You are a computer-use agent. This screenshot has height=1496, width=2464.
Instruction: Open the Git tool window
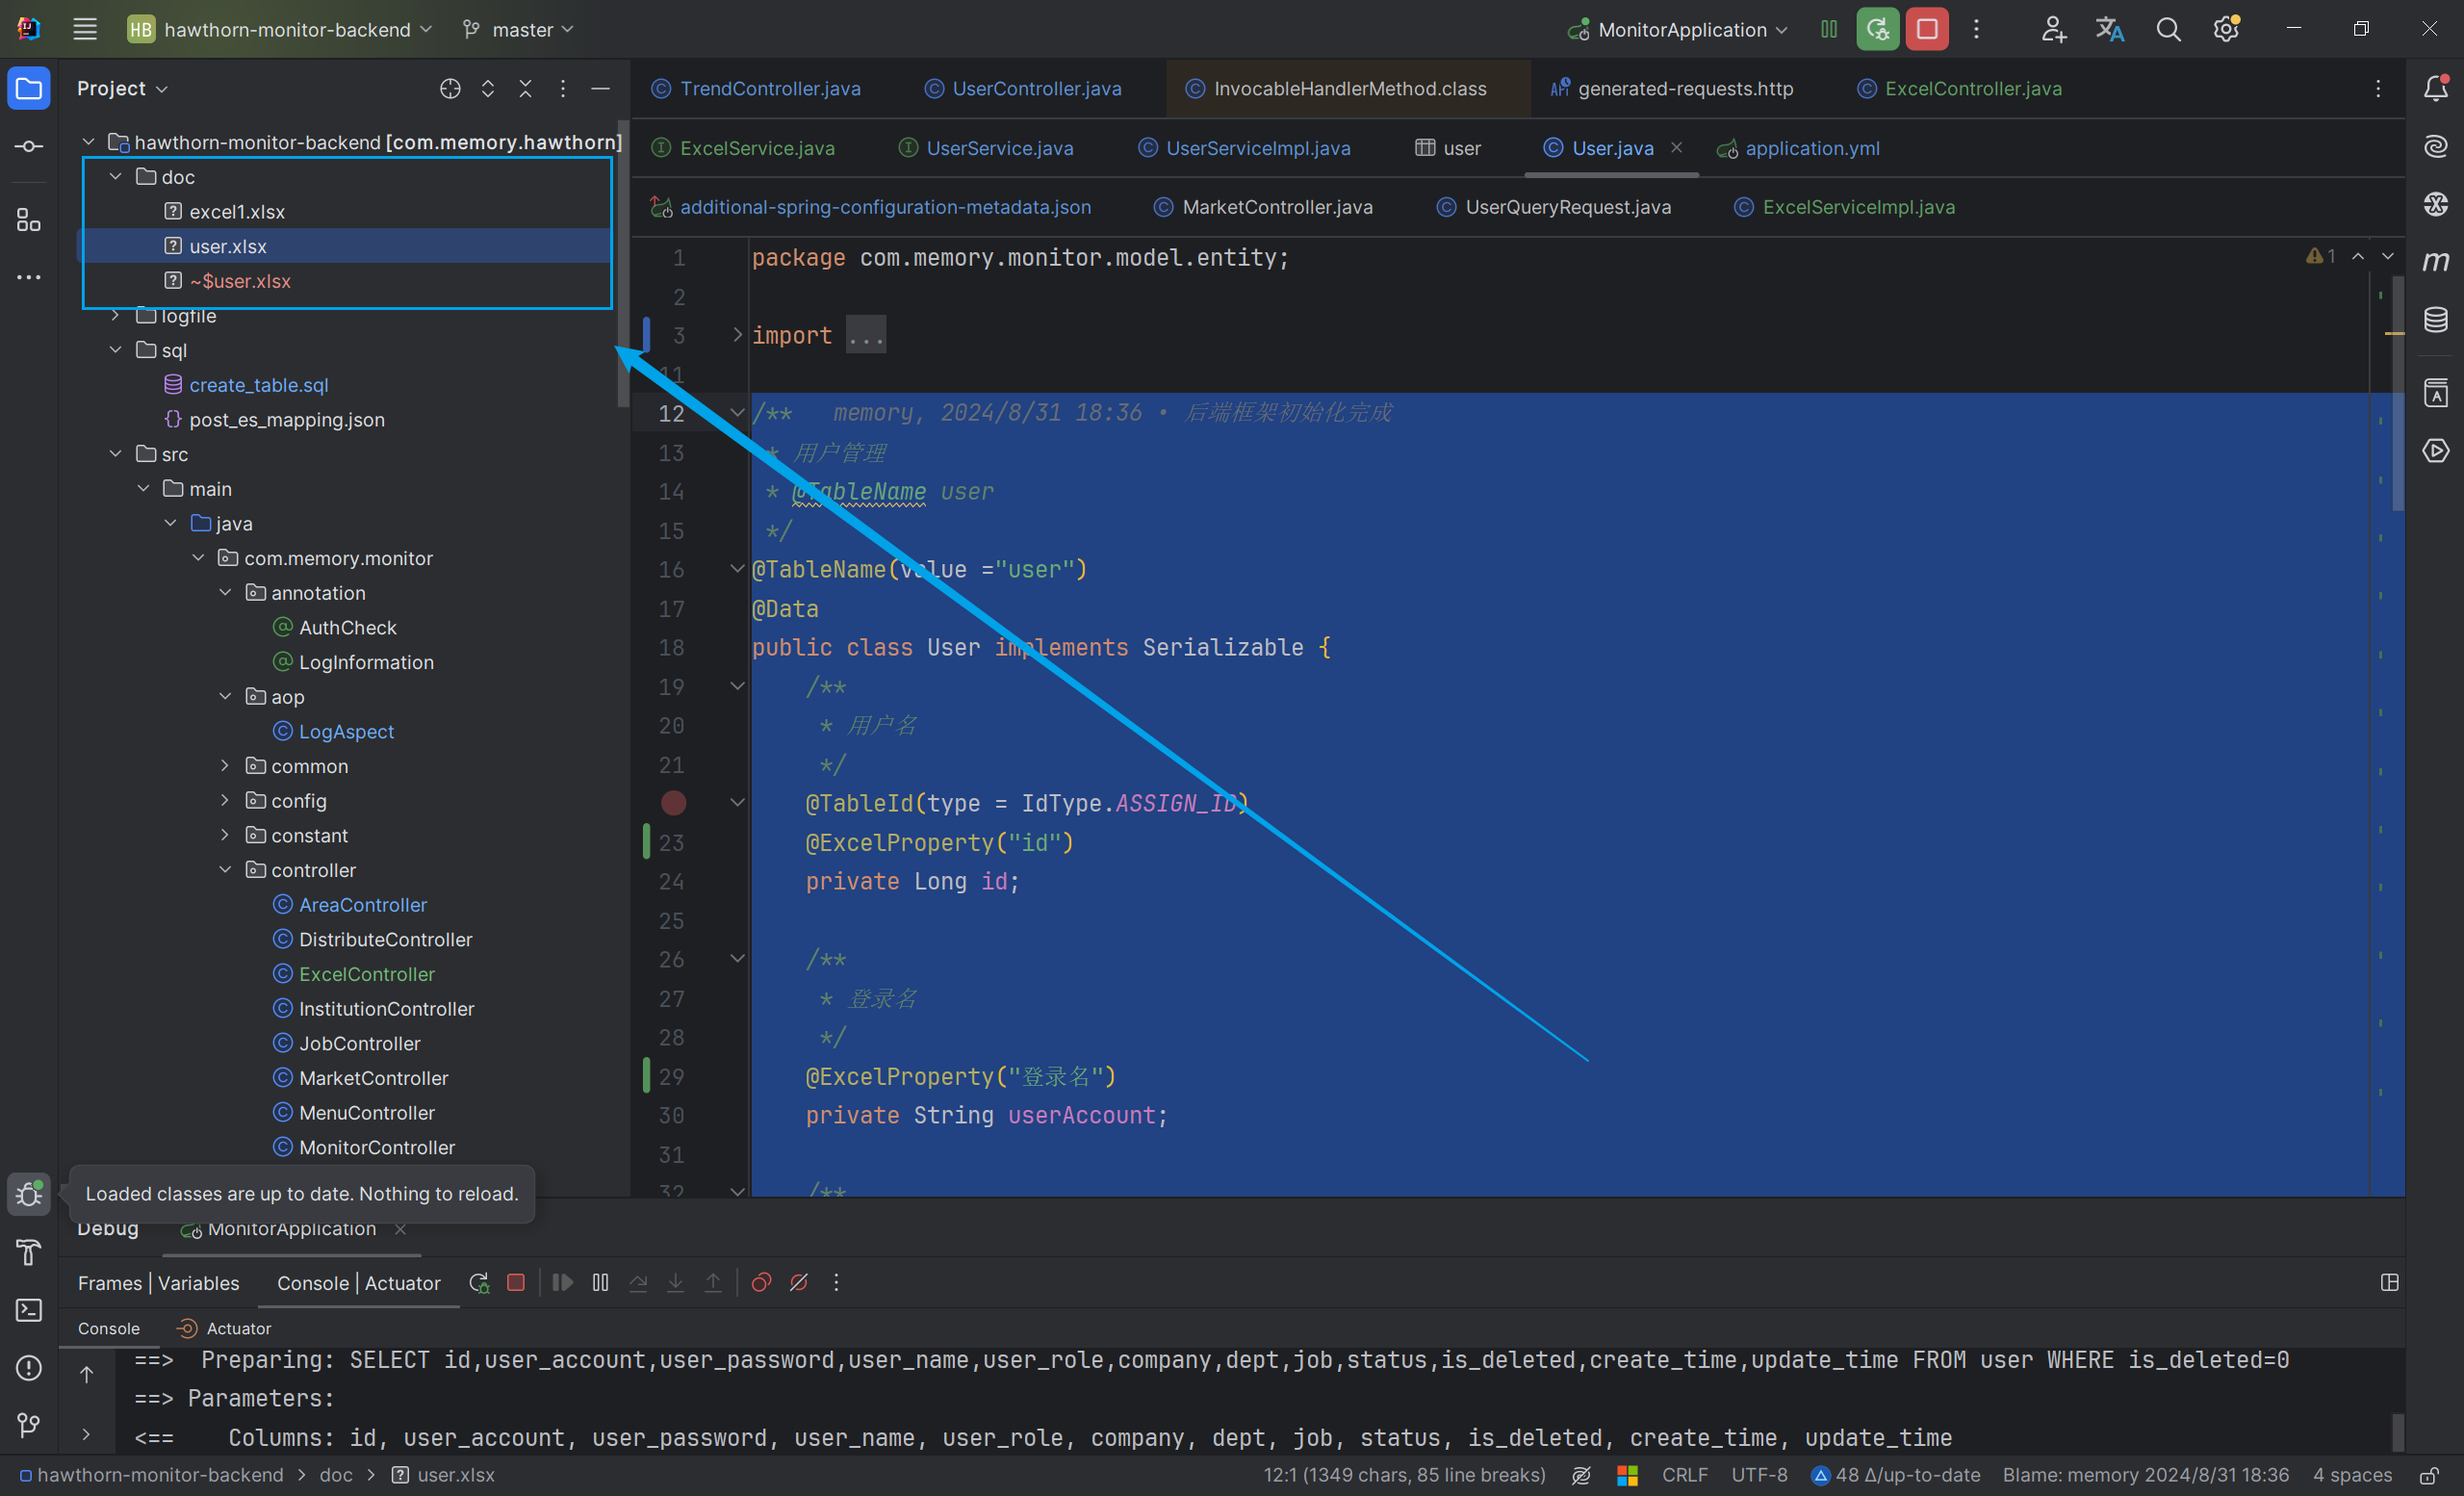pyautogui.click(x=29, y=1425)
